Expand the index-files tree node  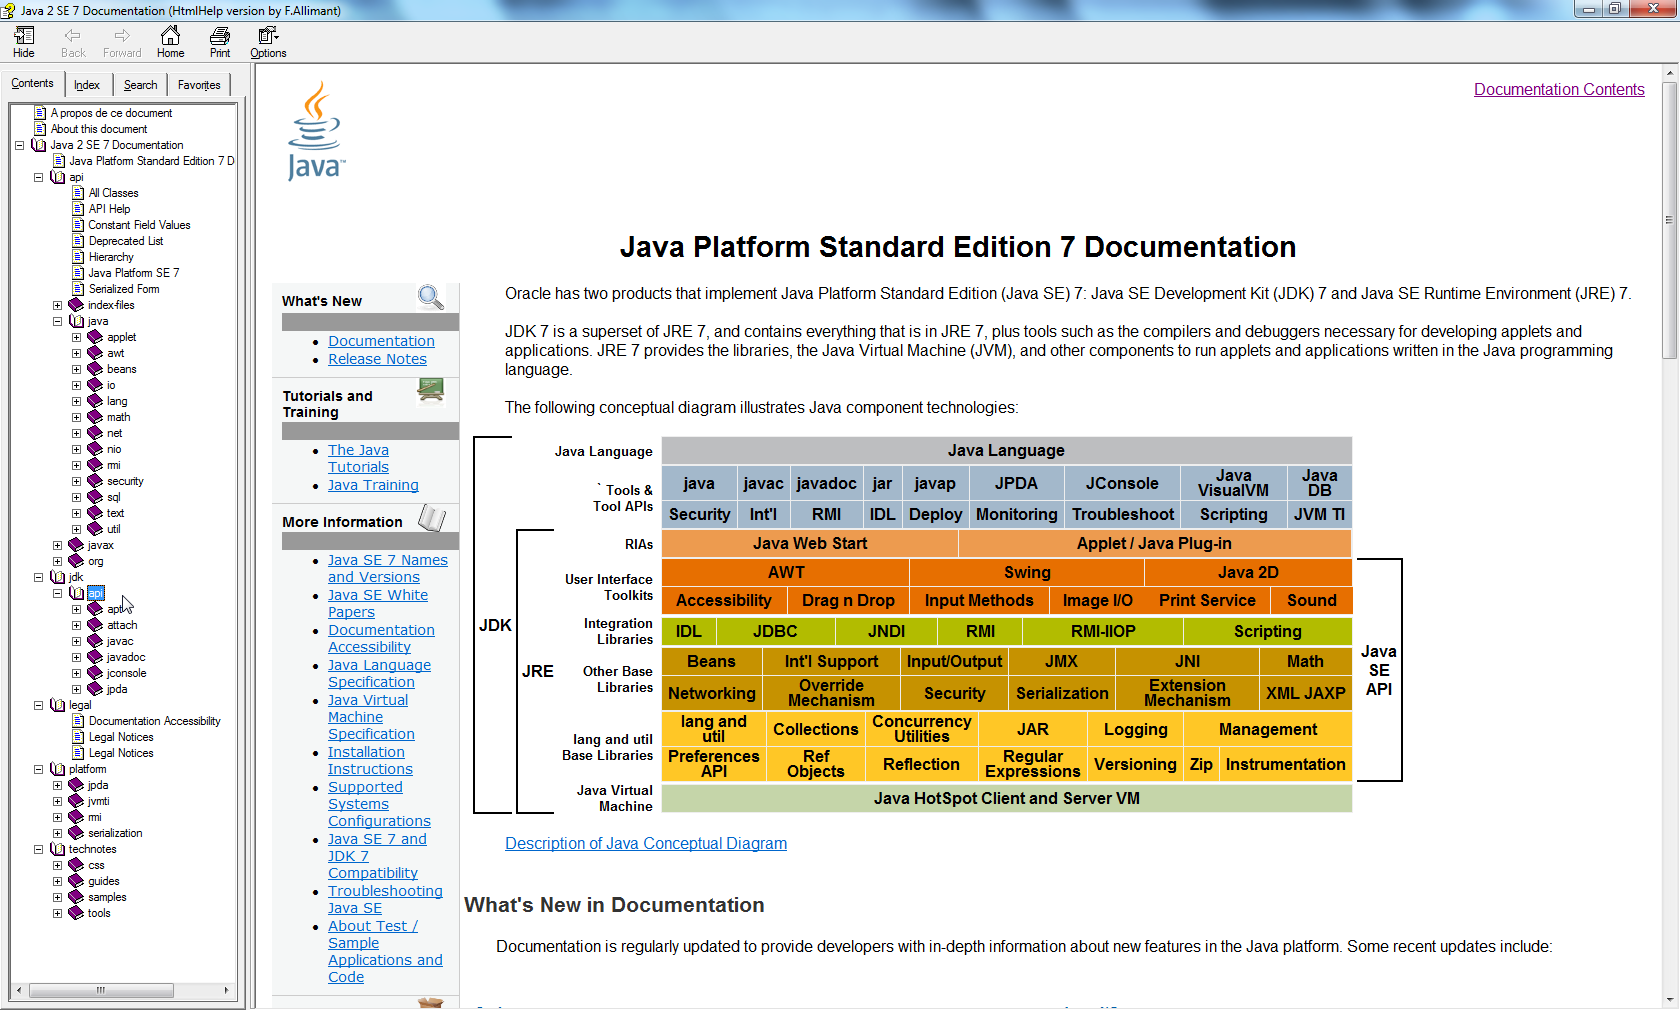[x=57, y=305]
